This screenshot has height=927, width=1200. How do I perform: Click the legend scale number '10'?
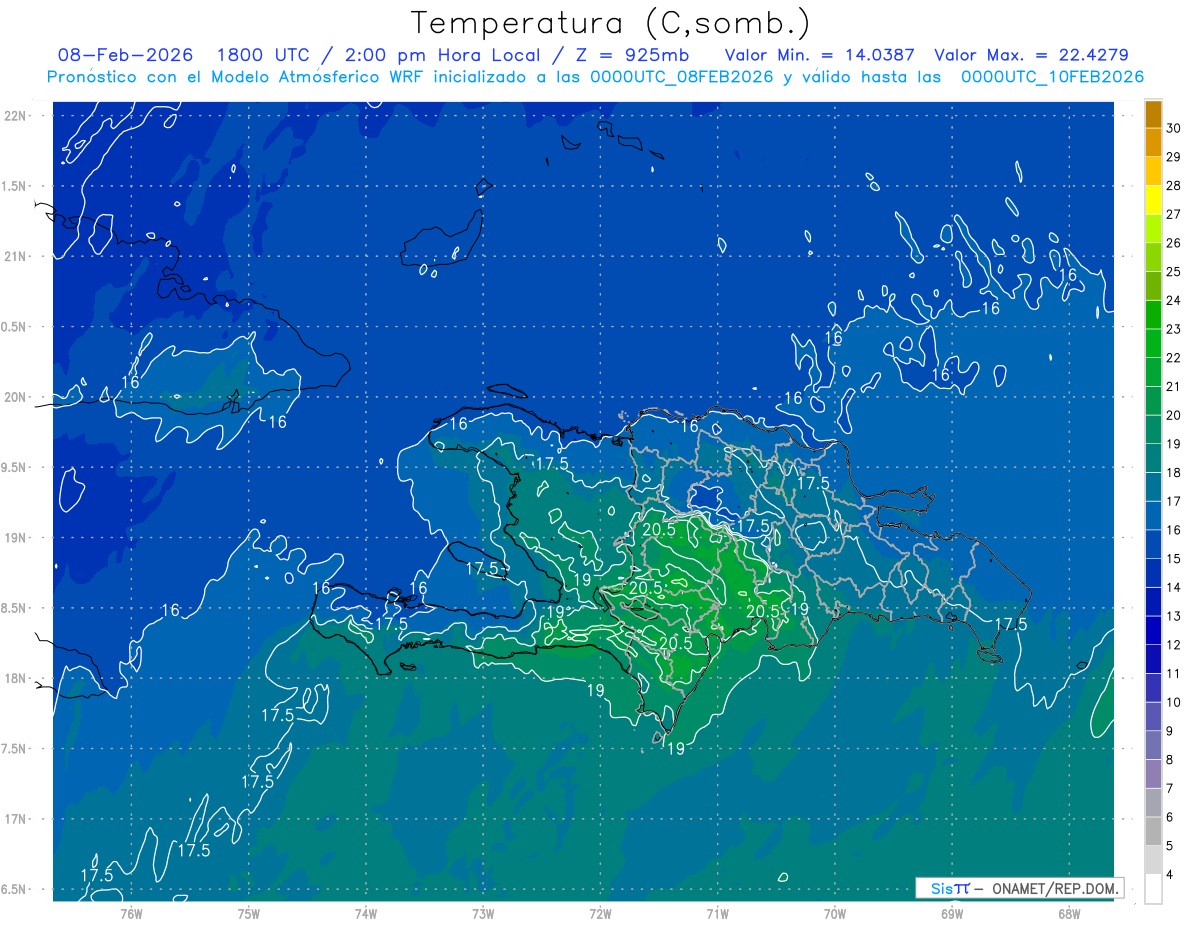click(x=1174, y=702)
